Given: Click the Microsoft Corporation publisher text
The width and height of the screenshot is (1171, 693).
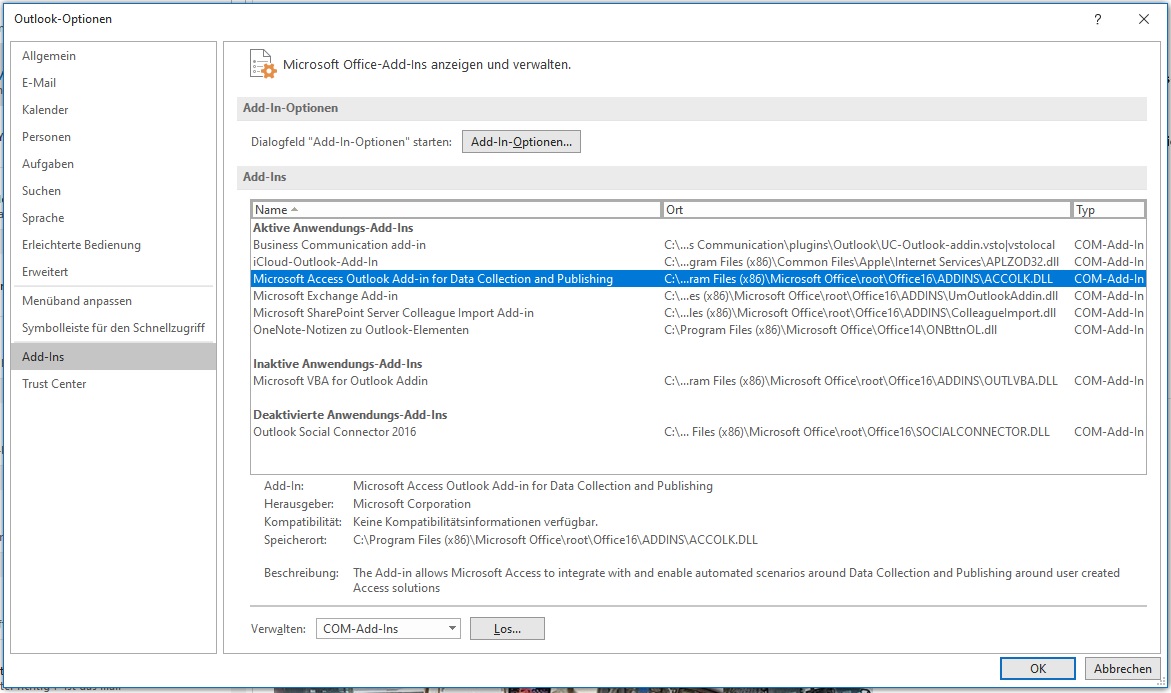Looking at the screenshot, I should 411,504.
